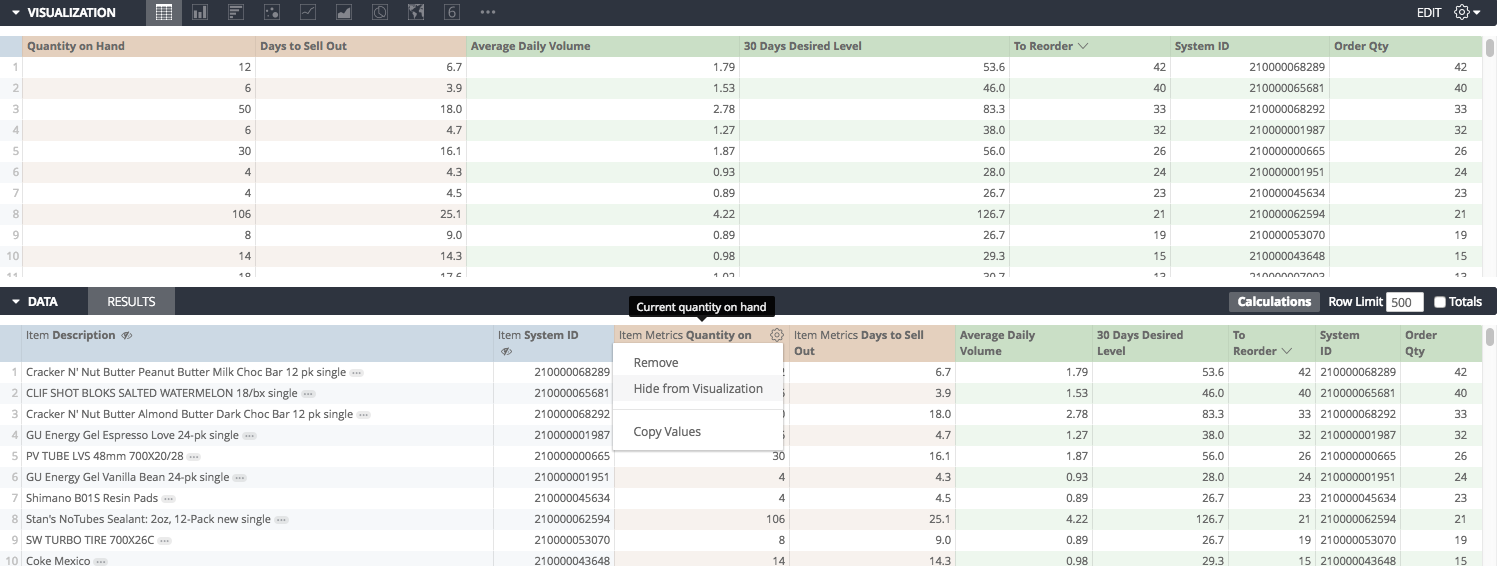The height and width of the screenshot is (587, 1498).
Task: Open ellipsis beside Stan's NoTubes Sealant
Action: point(282,520)
